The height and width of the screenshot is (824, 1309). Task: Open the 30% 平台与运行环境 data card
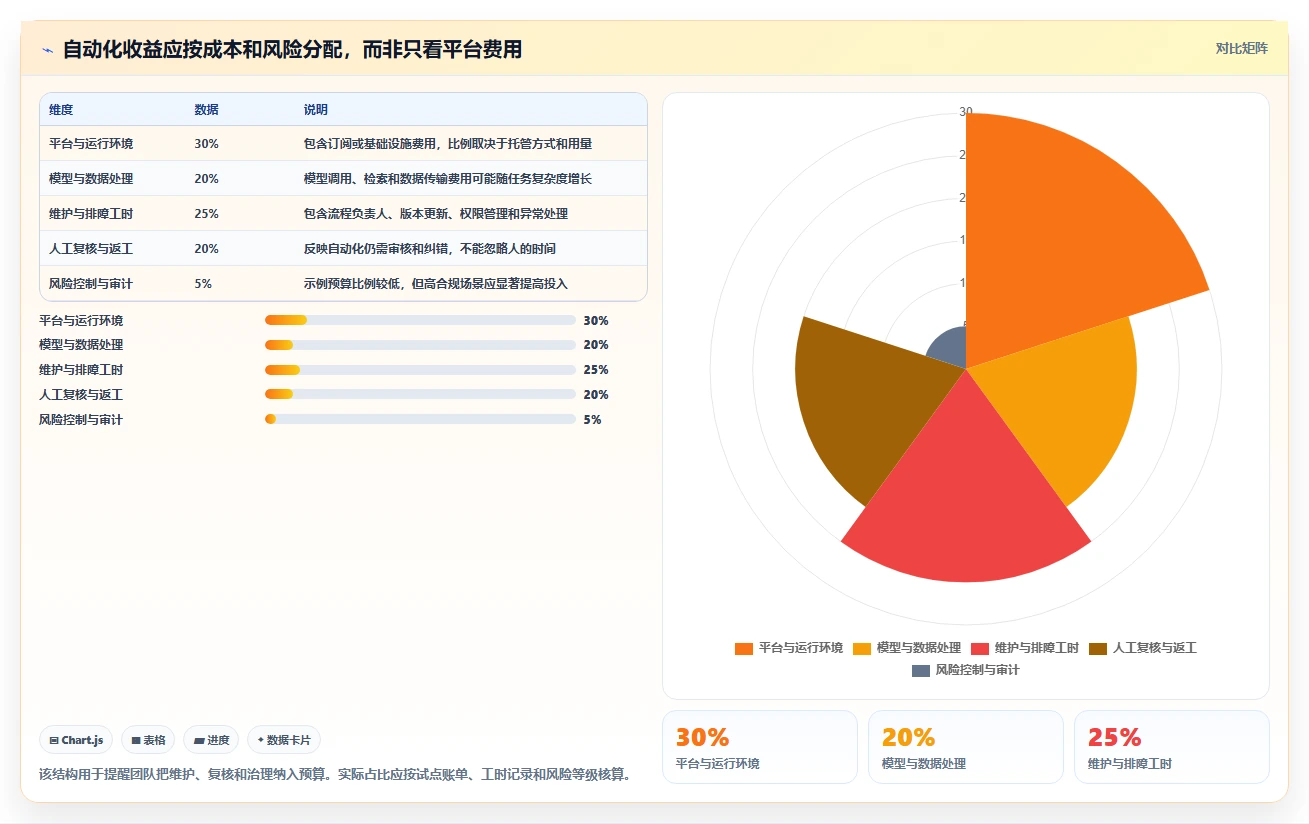759,747
